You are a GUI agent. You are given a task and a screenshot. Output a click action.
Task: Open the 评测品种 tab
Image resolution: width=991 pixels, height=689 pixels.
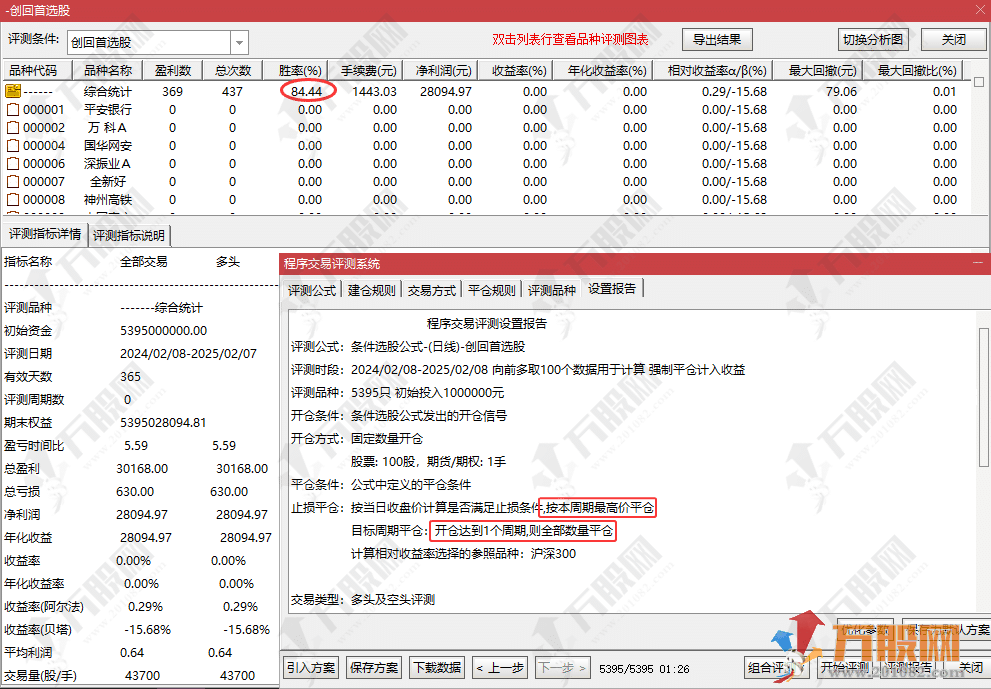pos(552,290)
